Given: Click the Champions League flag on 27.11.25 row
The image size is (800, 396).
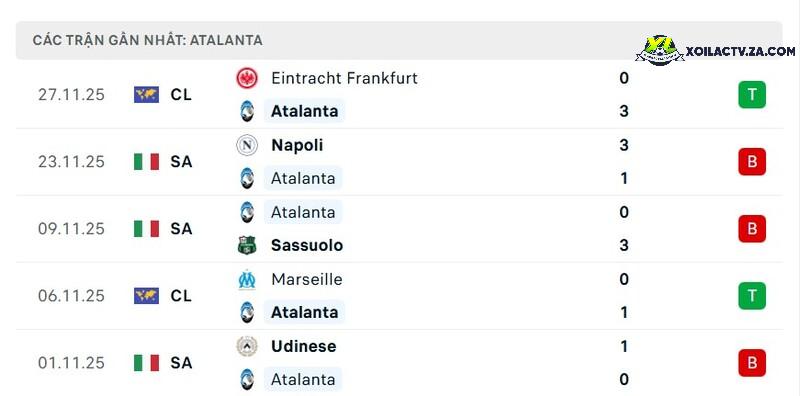Looking at the screenshot, I should click(x=146, y=94).
